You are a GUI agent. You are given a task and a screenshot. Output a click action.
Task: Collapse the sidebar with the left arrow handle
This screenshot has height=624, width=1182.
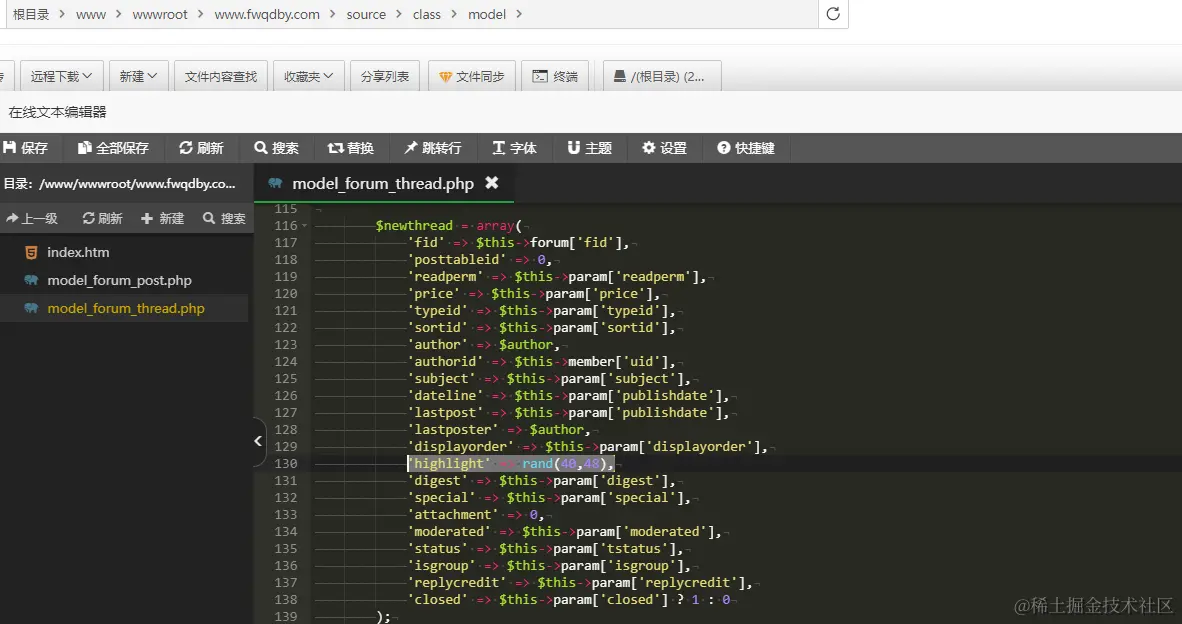[259, 441]
